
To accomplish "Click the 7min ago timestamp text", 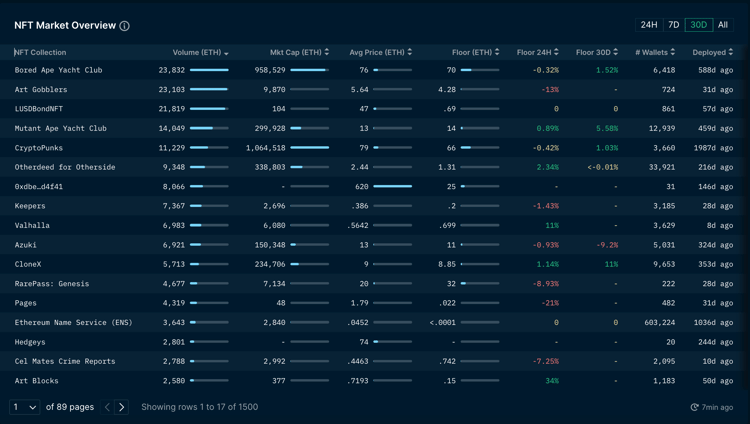I will click(717, 407).
